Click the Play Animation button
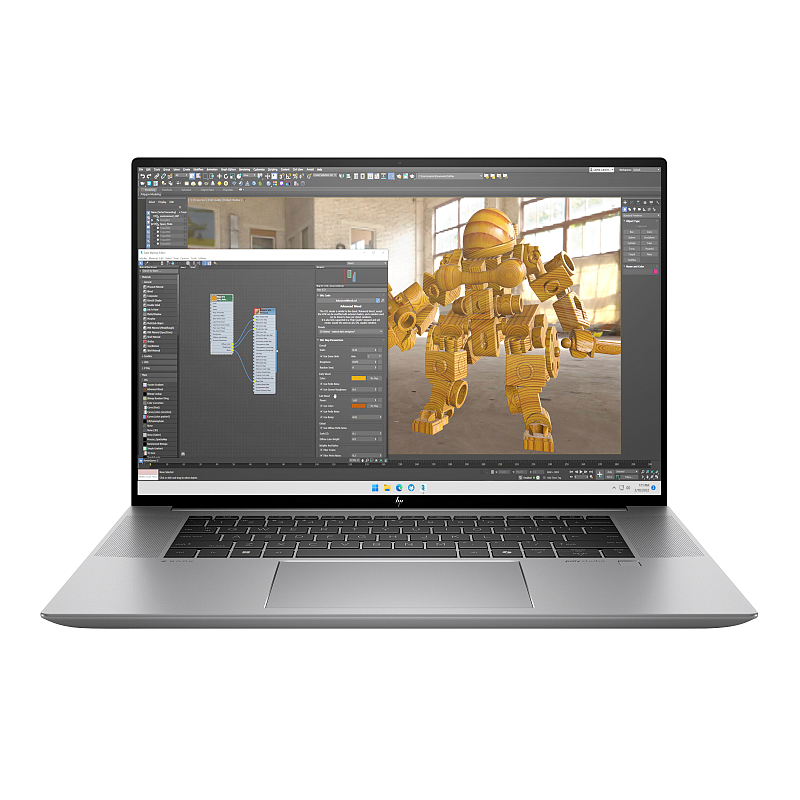This screenshot has height=800, width=800. pos(581,472)
